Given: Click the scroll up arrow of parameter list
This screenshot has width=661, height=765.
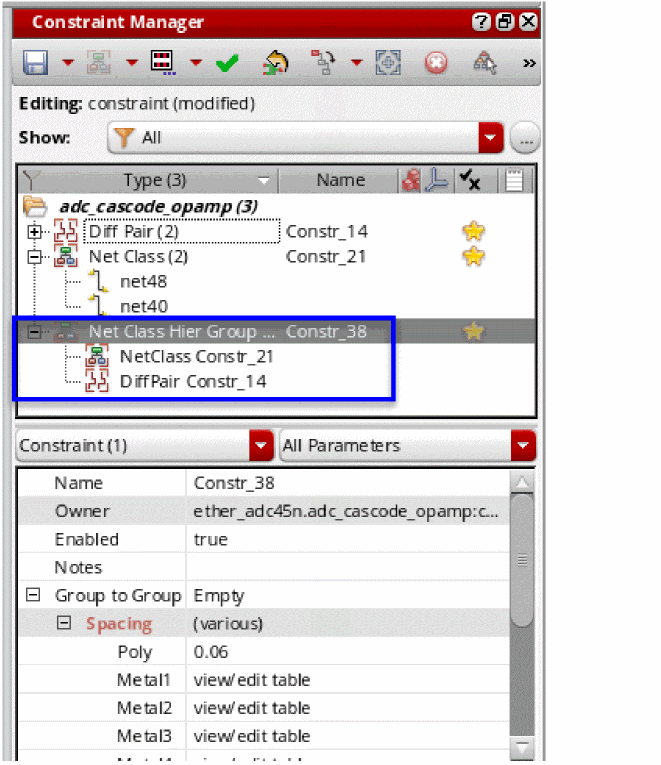Looking at the screenshot, I should click(522, 483).
